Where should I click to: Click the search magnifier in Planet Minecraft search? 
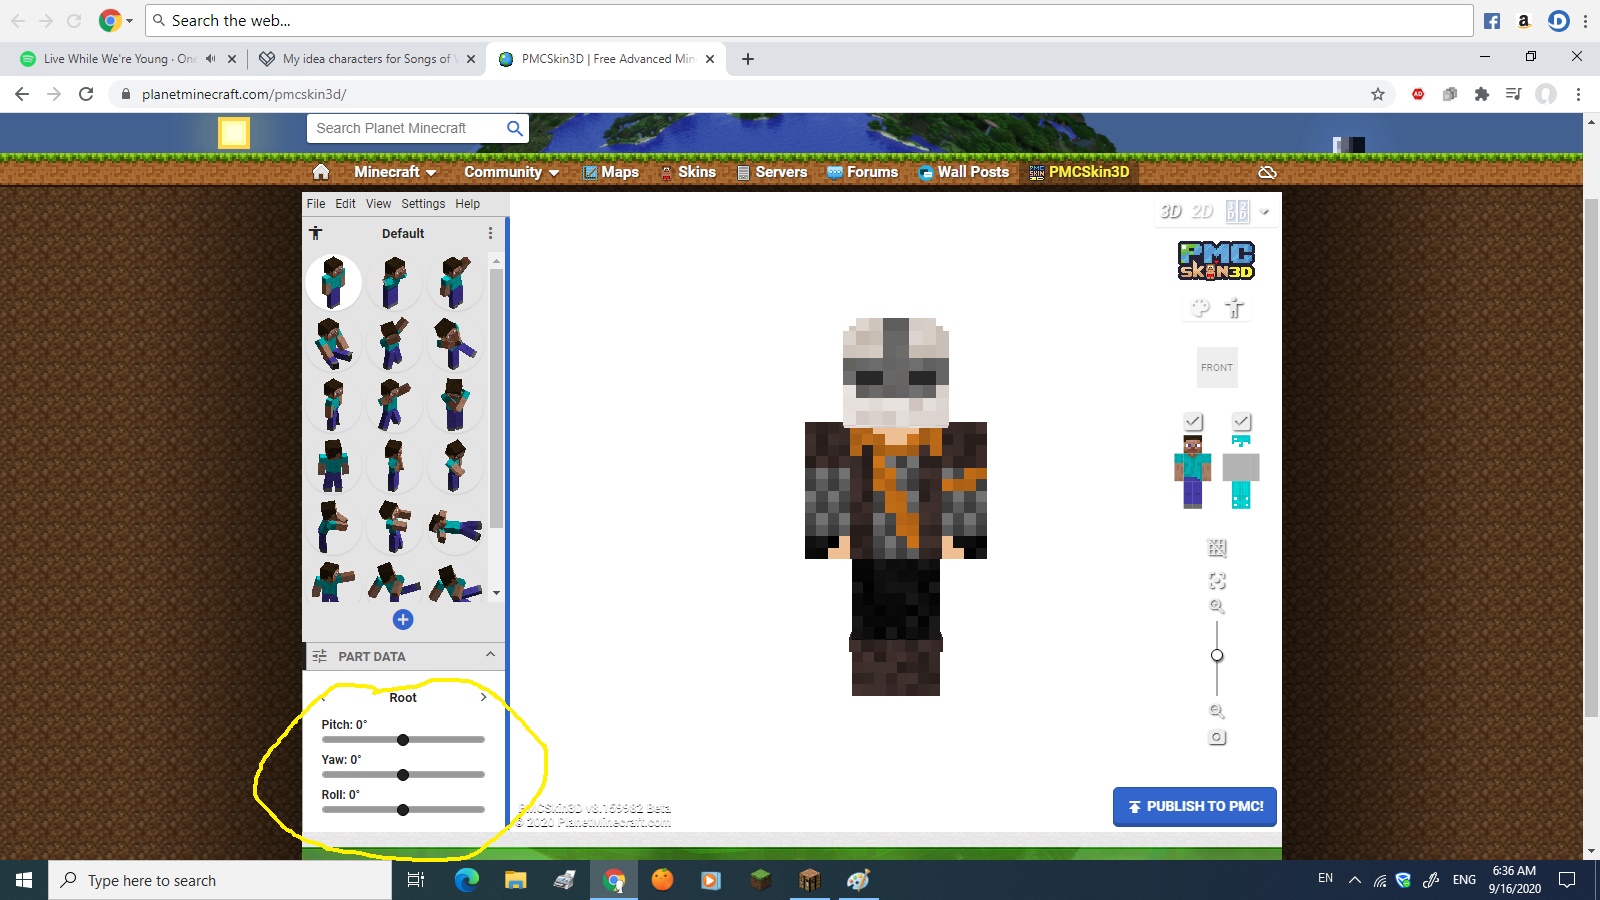click(515, 128)
